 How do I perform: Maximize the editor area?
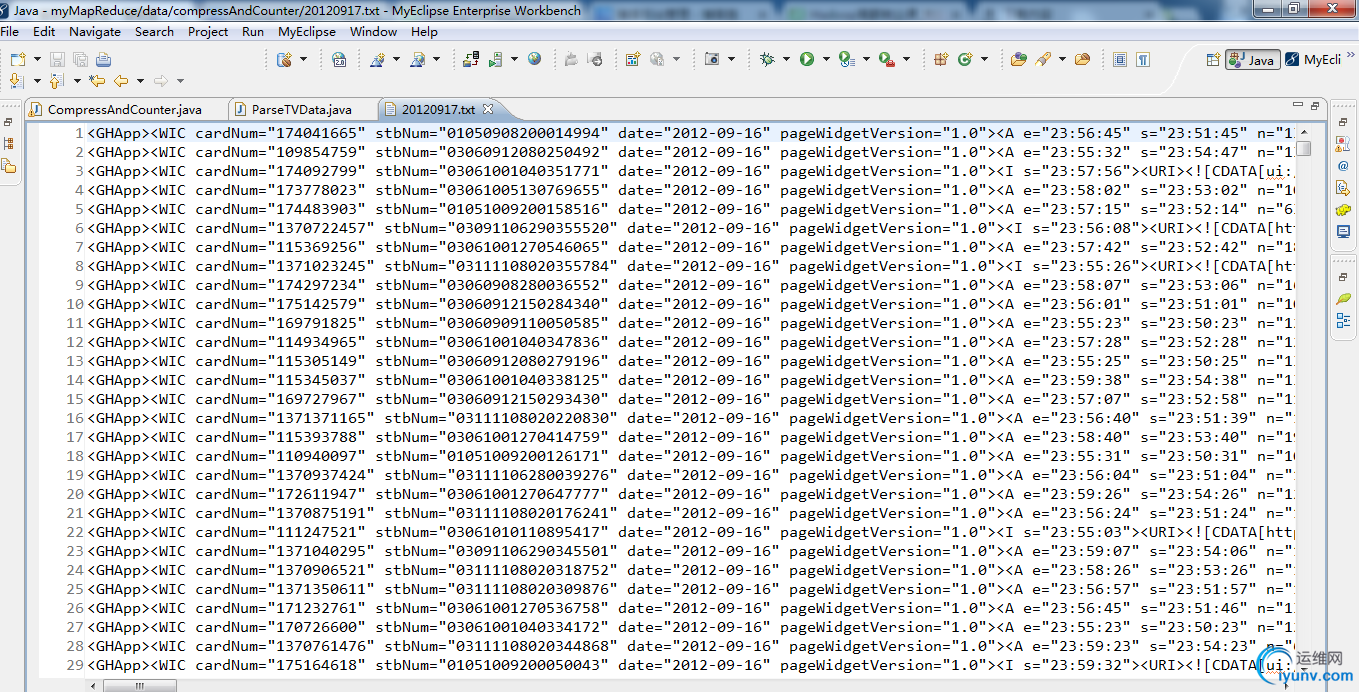(1315, 106)
